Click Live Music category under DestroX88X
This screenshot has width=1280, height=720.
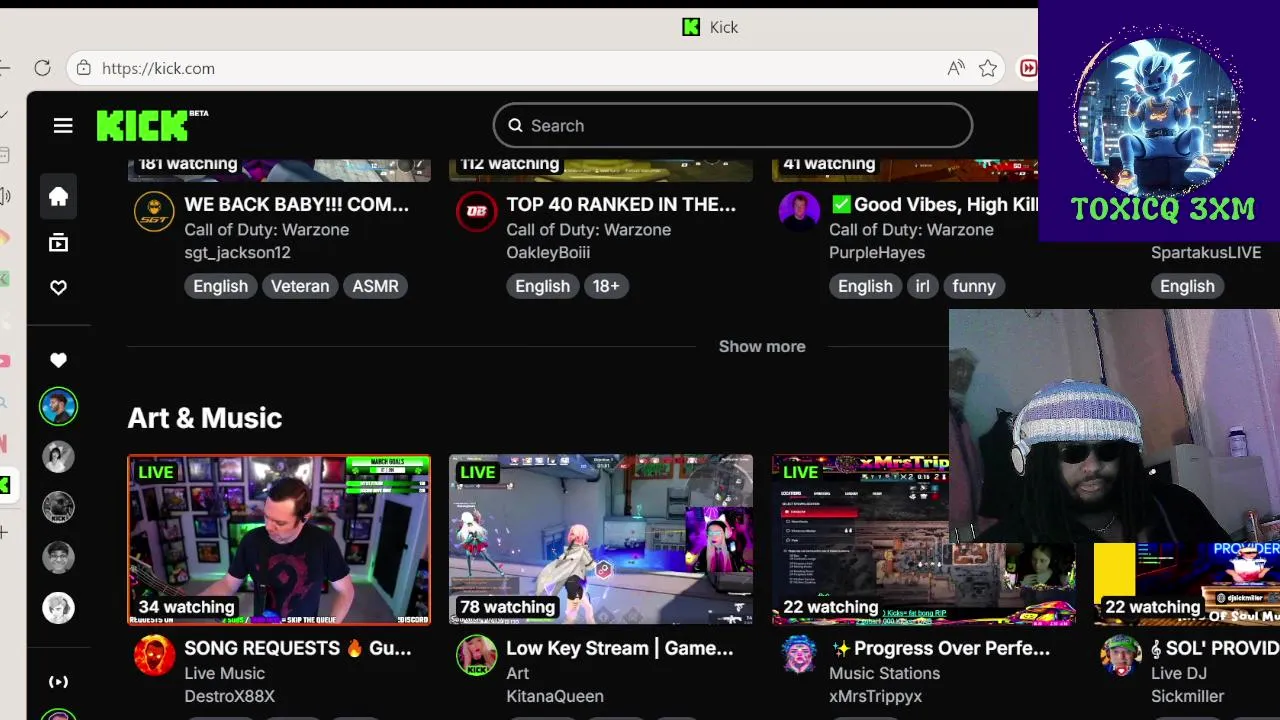tap(225, 673)
